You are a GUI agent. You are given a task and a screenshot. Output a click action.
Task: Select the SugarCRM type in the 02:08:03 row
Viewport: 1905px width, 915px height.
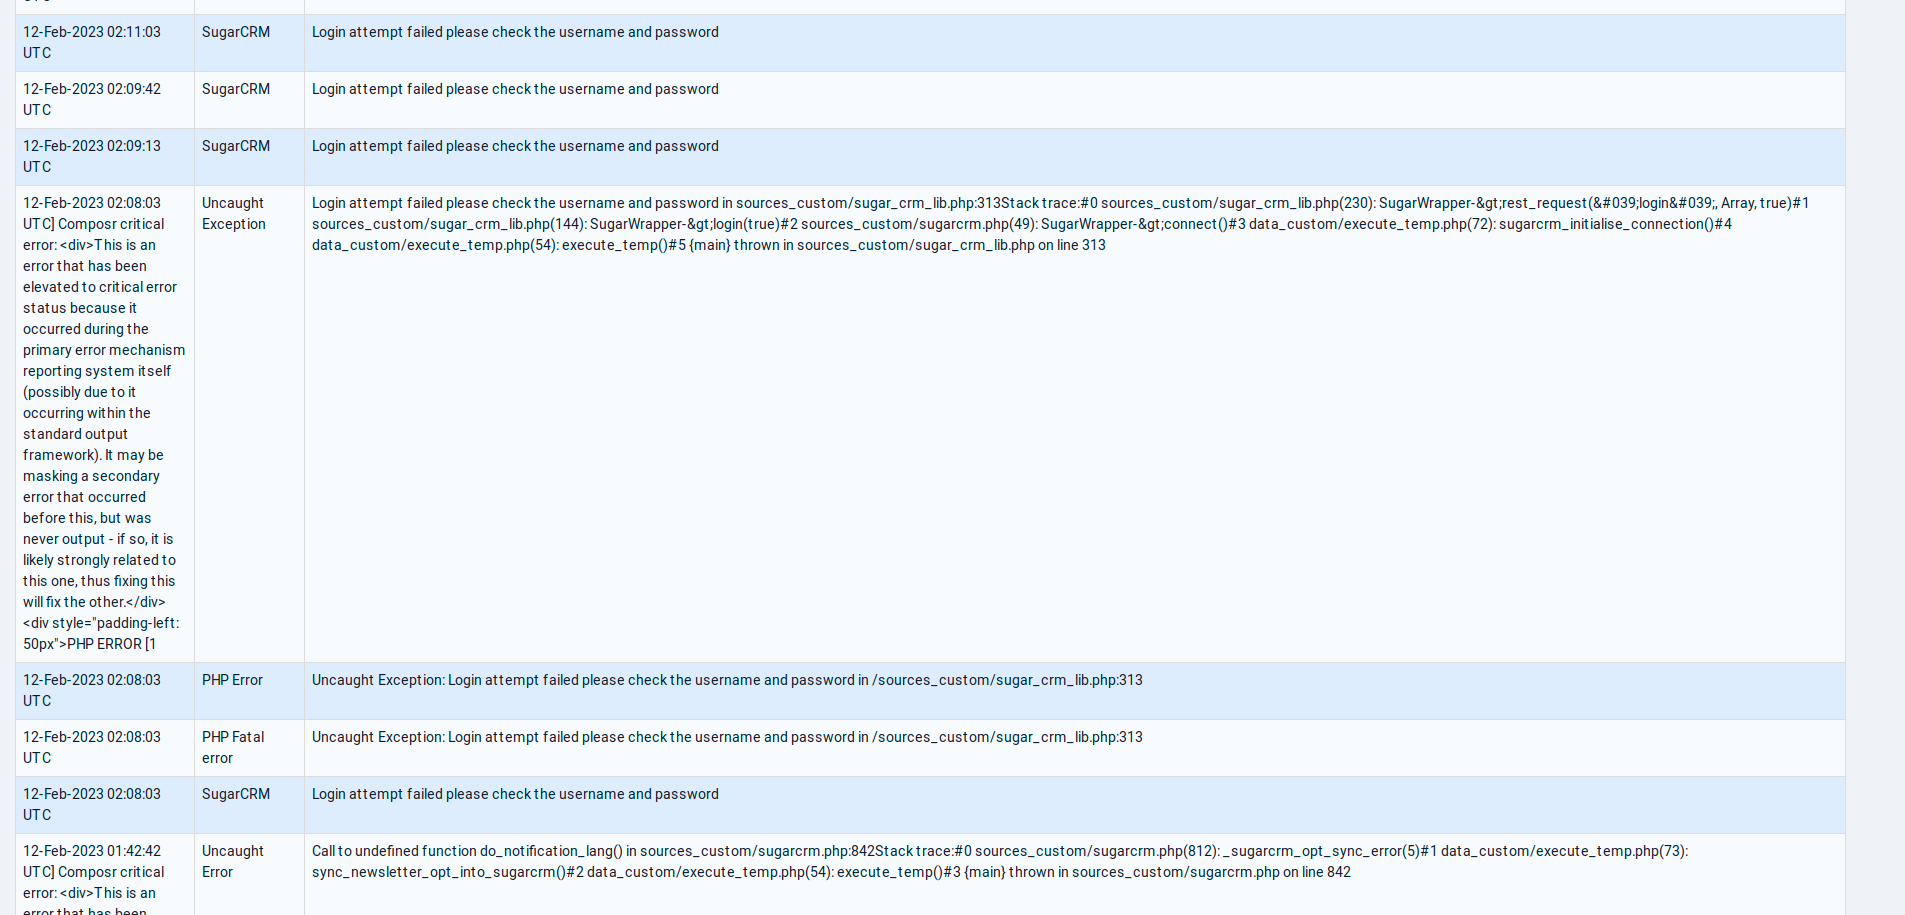(x=236, y=794)
